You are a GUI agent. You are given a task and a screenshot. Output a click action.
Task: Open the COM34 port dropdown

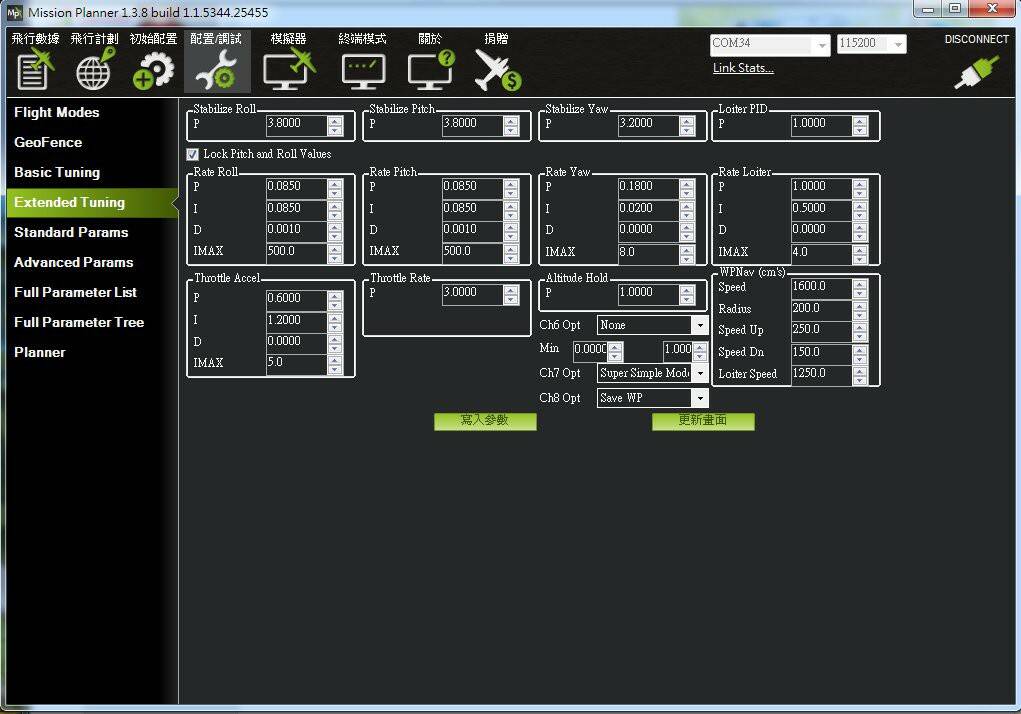[770, 44]
